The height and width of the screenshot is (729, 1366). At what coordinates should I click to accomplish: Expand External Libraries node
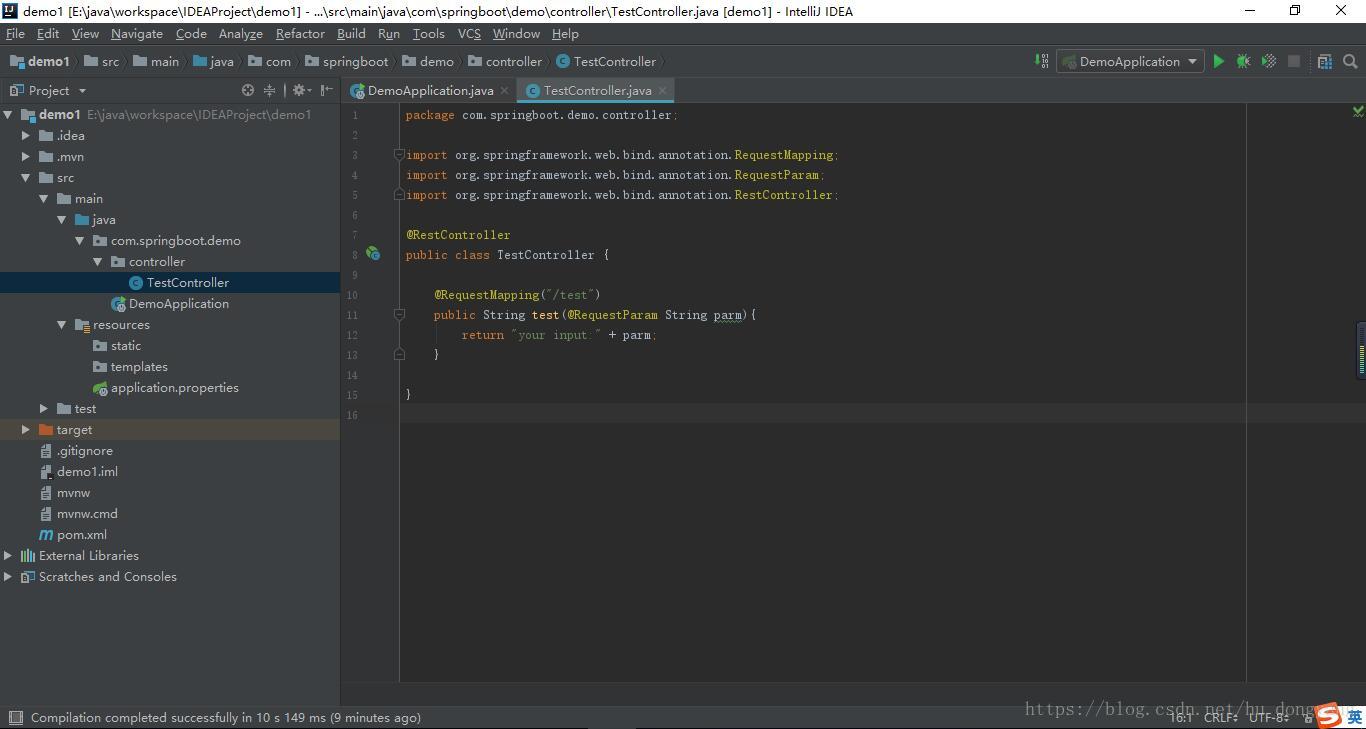(x=8, y=555)
